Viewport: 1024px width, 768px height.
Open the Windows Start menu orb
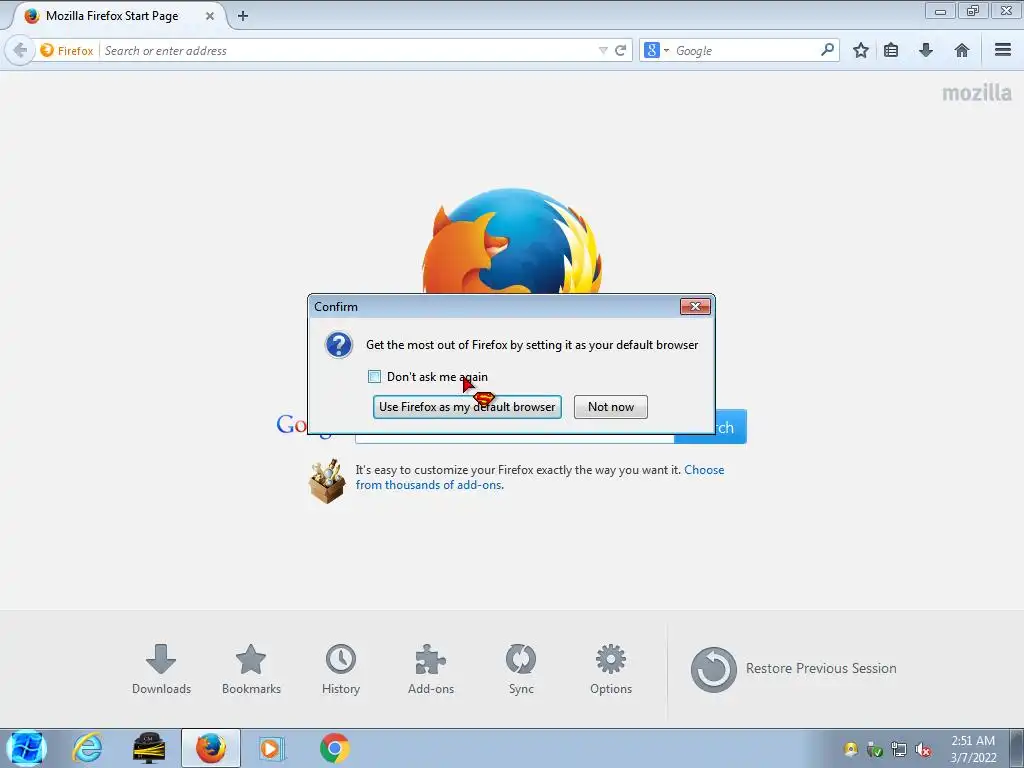point(26,748)
